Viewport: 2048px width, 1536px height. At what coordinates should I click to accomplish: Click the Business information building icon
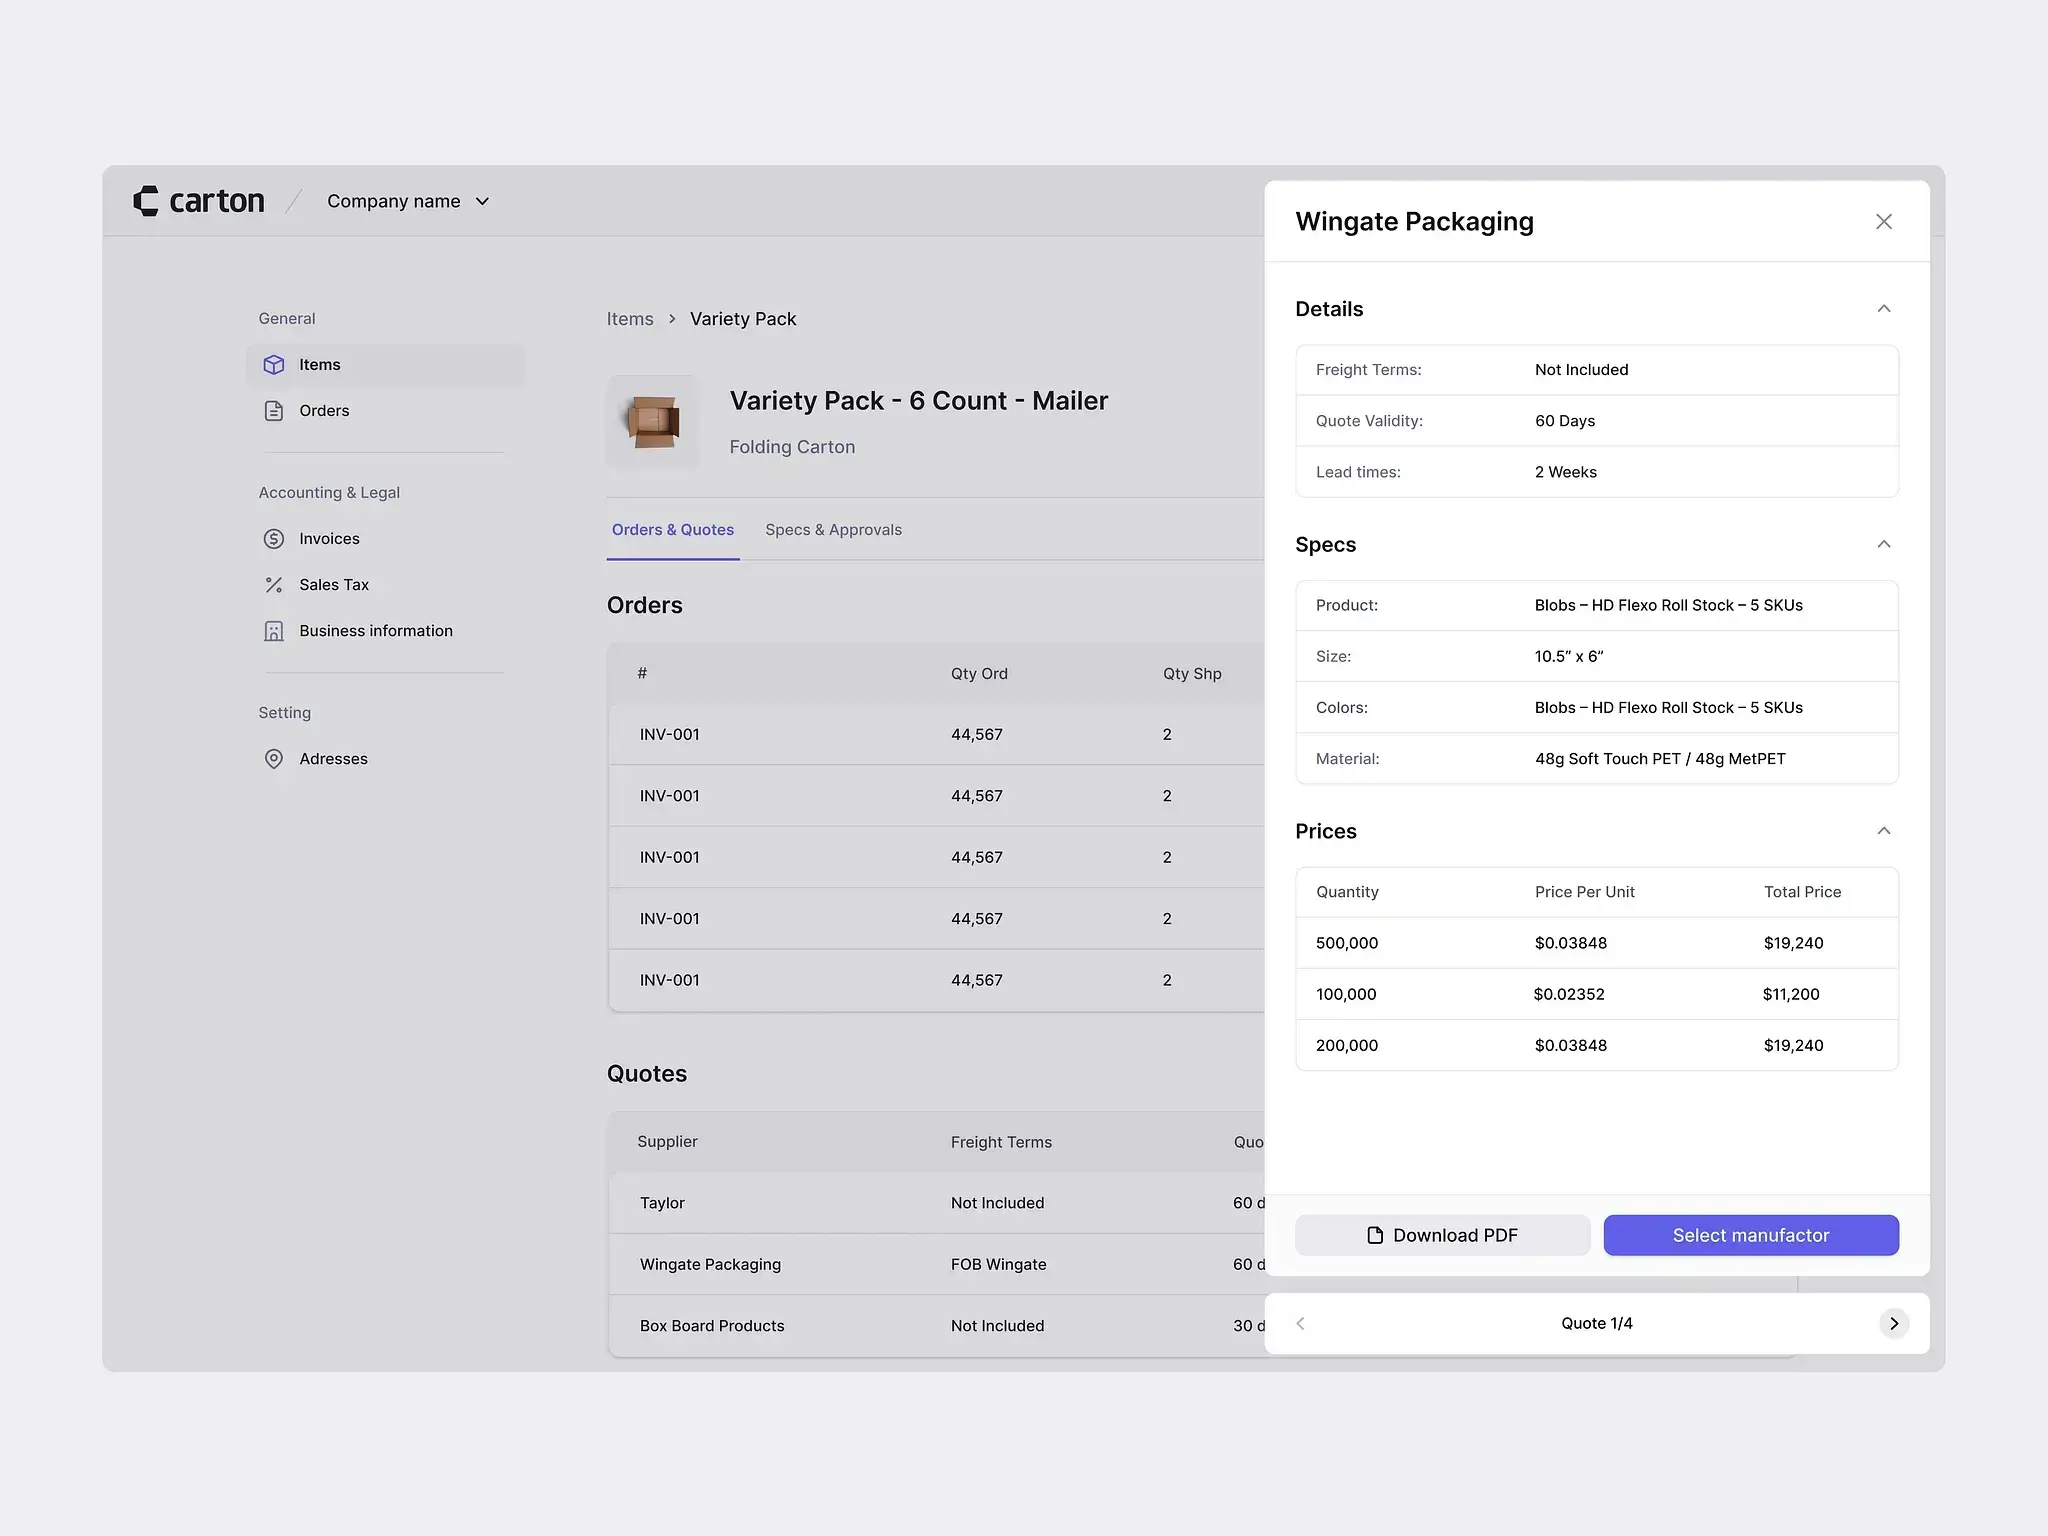point(273,631)
